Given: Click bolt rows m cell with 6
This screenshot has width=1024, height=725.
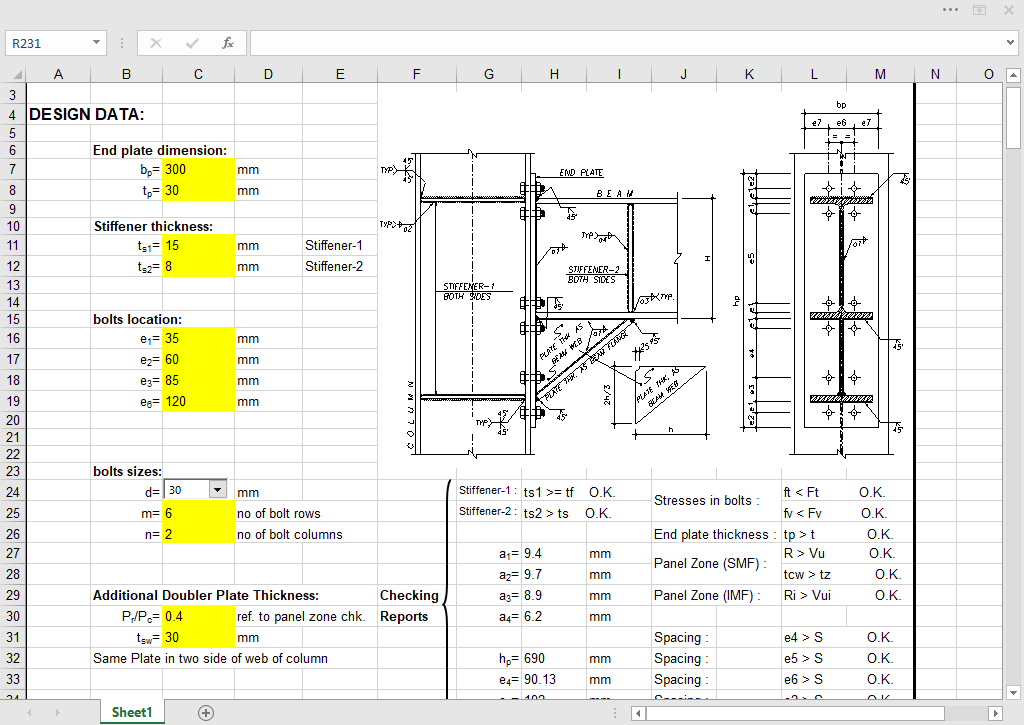Looking at the screenshot, I should pos(198,513).
